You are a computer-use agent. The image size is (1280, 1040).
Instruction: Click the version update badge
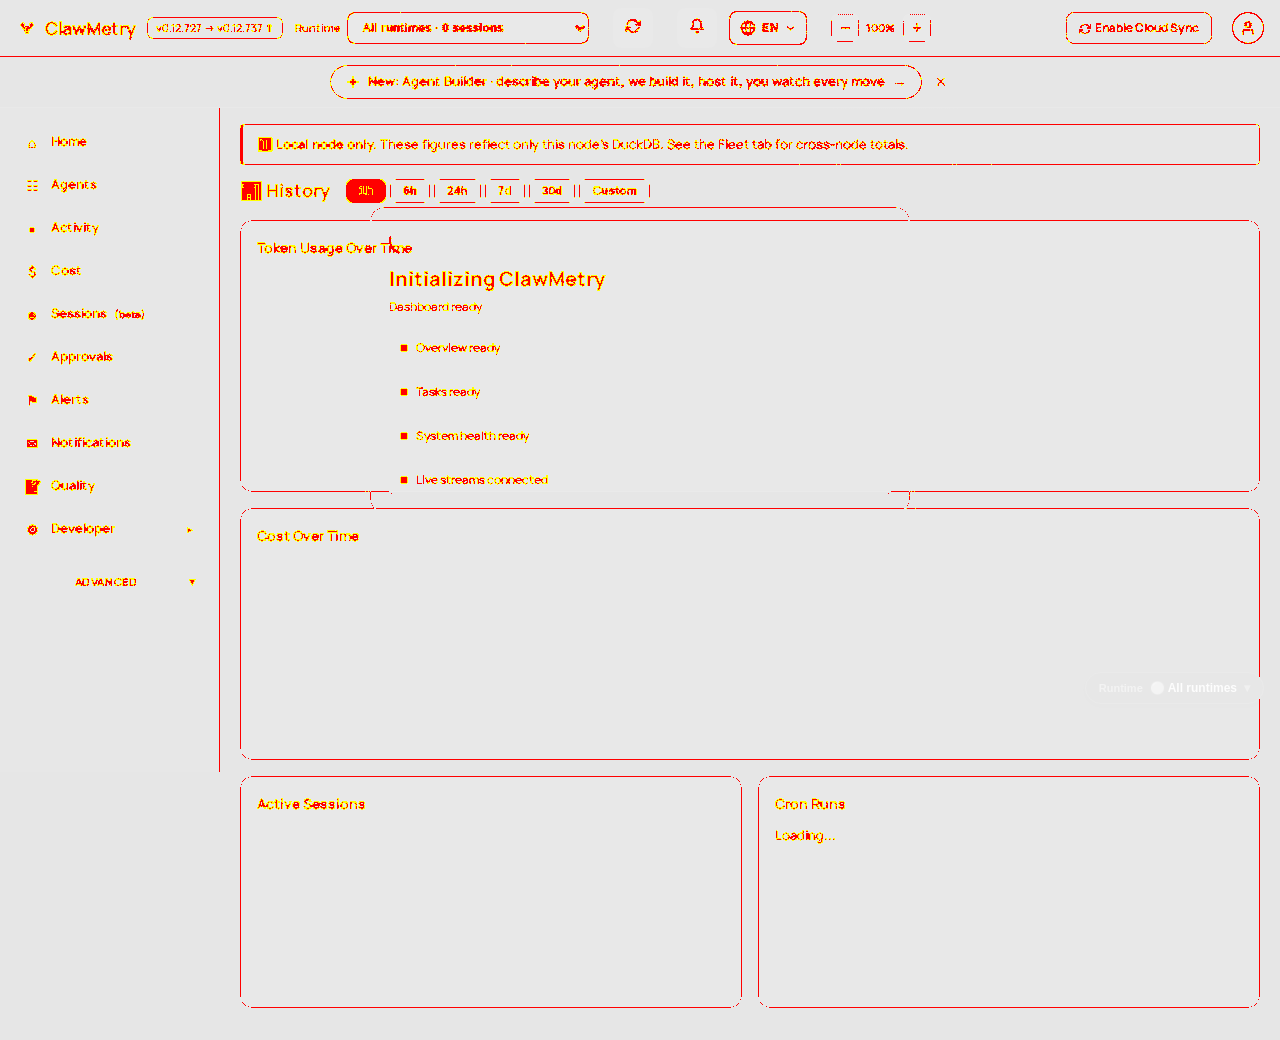215,28
